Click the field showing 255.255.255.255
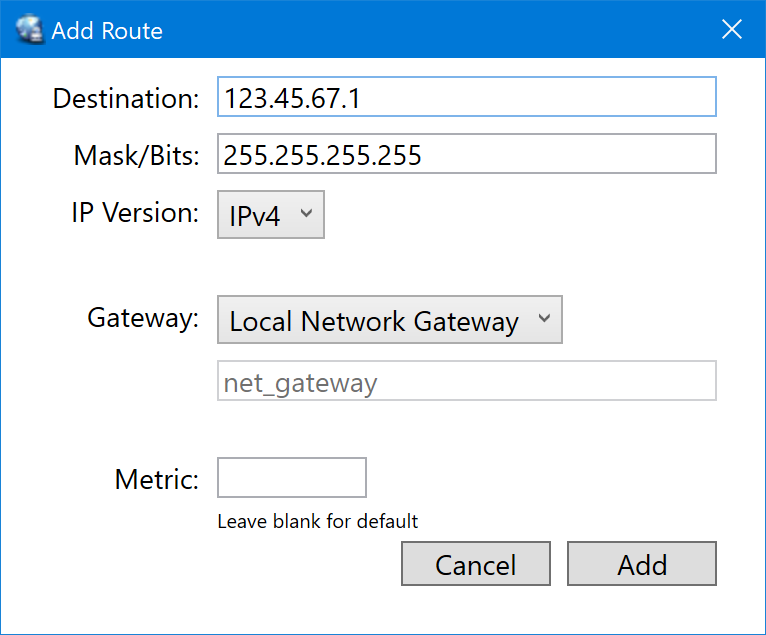The width and height of the screenshot is (766, 635). [x=466, y=155]
